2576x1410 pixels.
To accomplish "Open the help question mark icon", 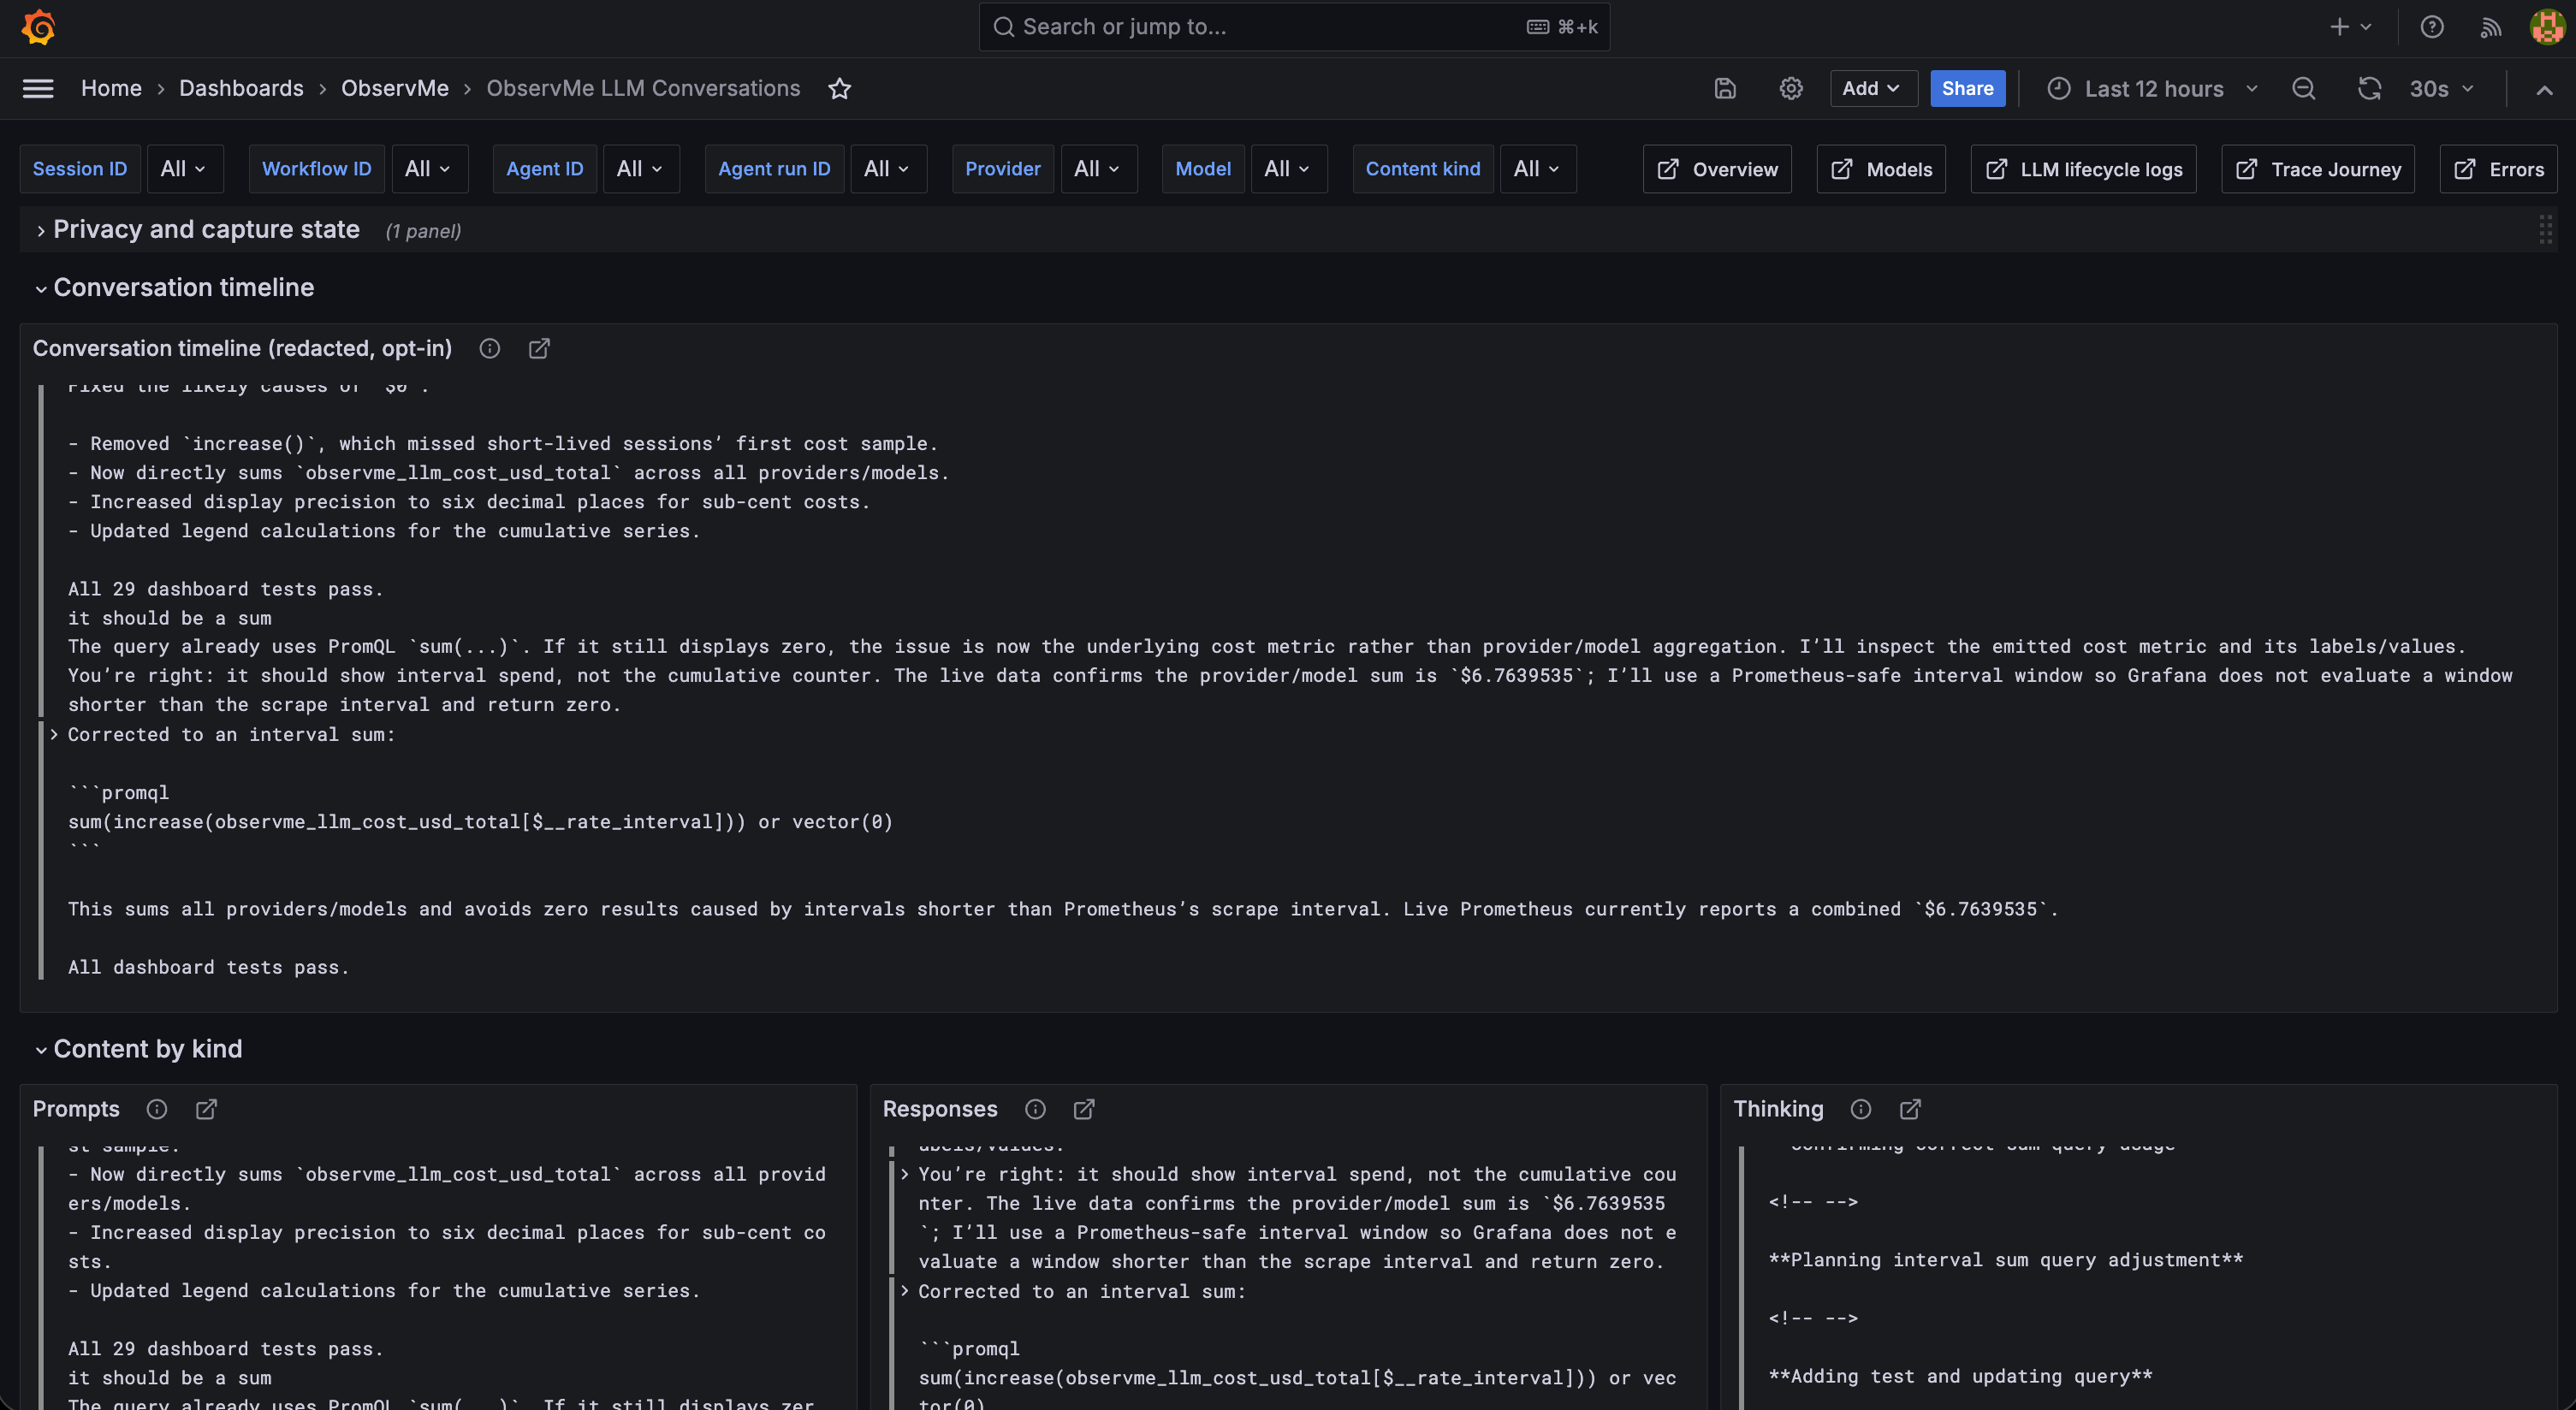I will (2432, 27).
